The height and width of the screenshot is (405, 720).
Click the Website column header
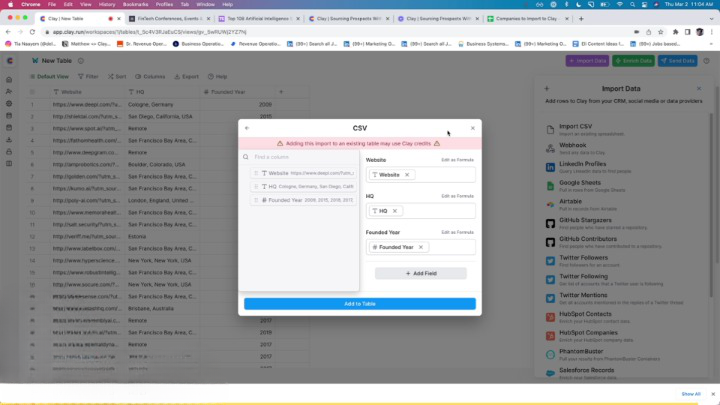88,92
